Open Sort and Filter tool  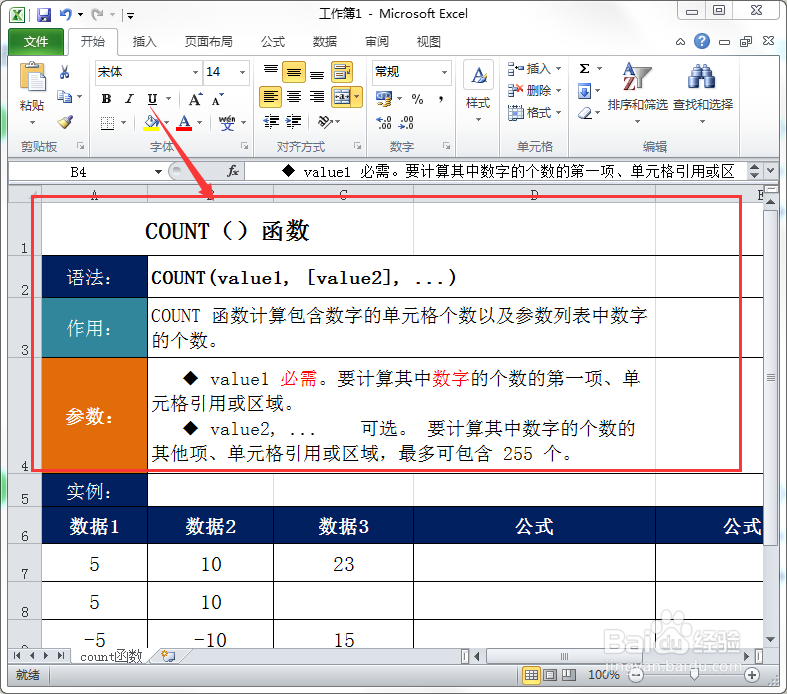pyautogui.click(x=637, y=93)
